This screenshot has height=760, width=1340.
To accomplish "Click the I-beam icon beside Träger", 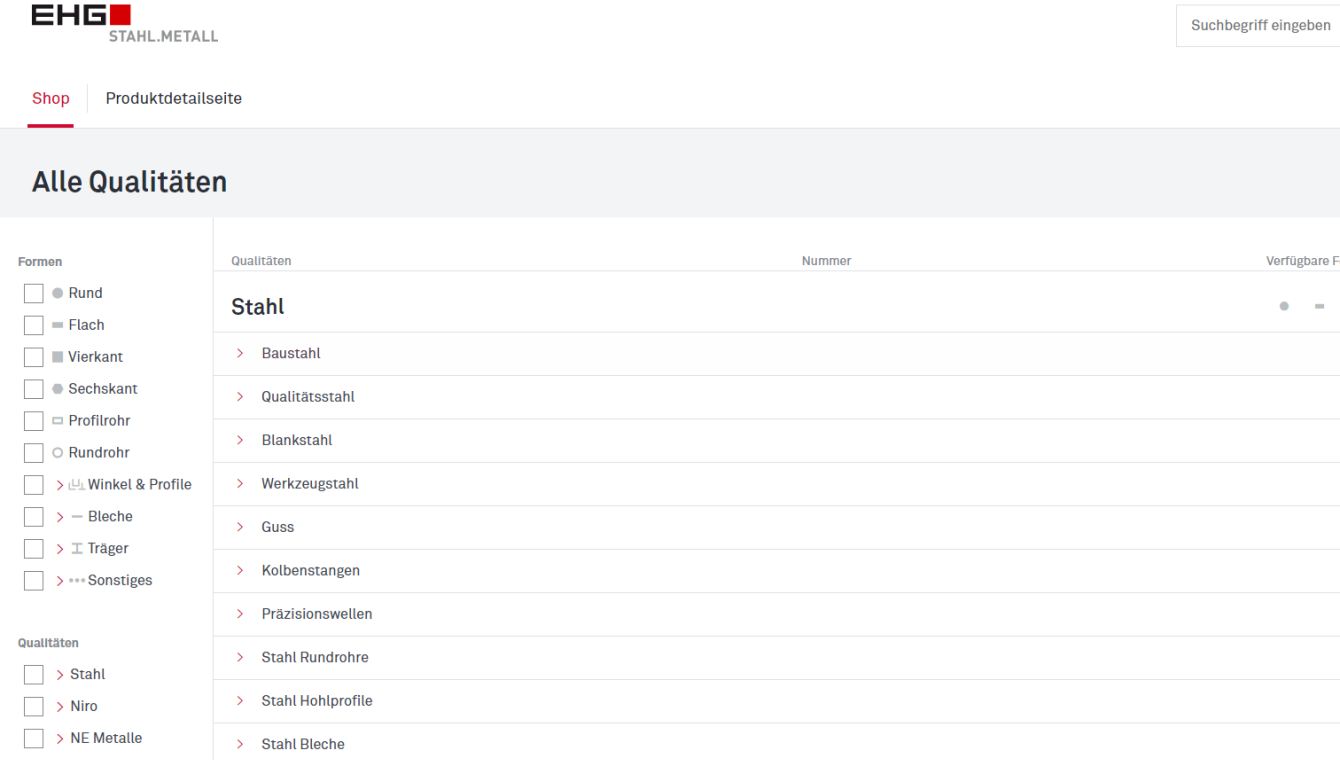I will tap(76, 549).
